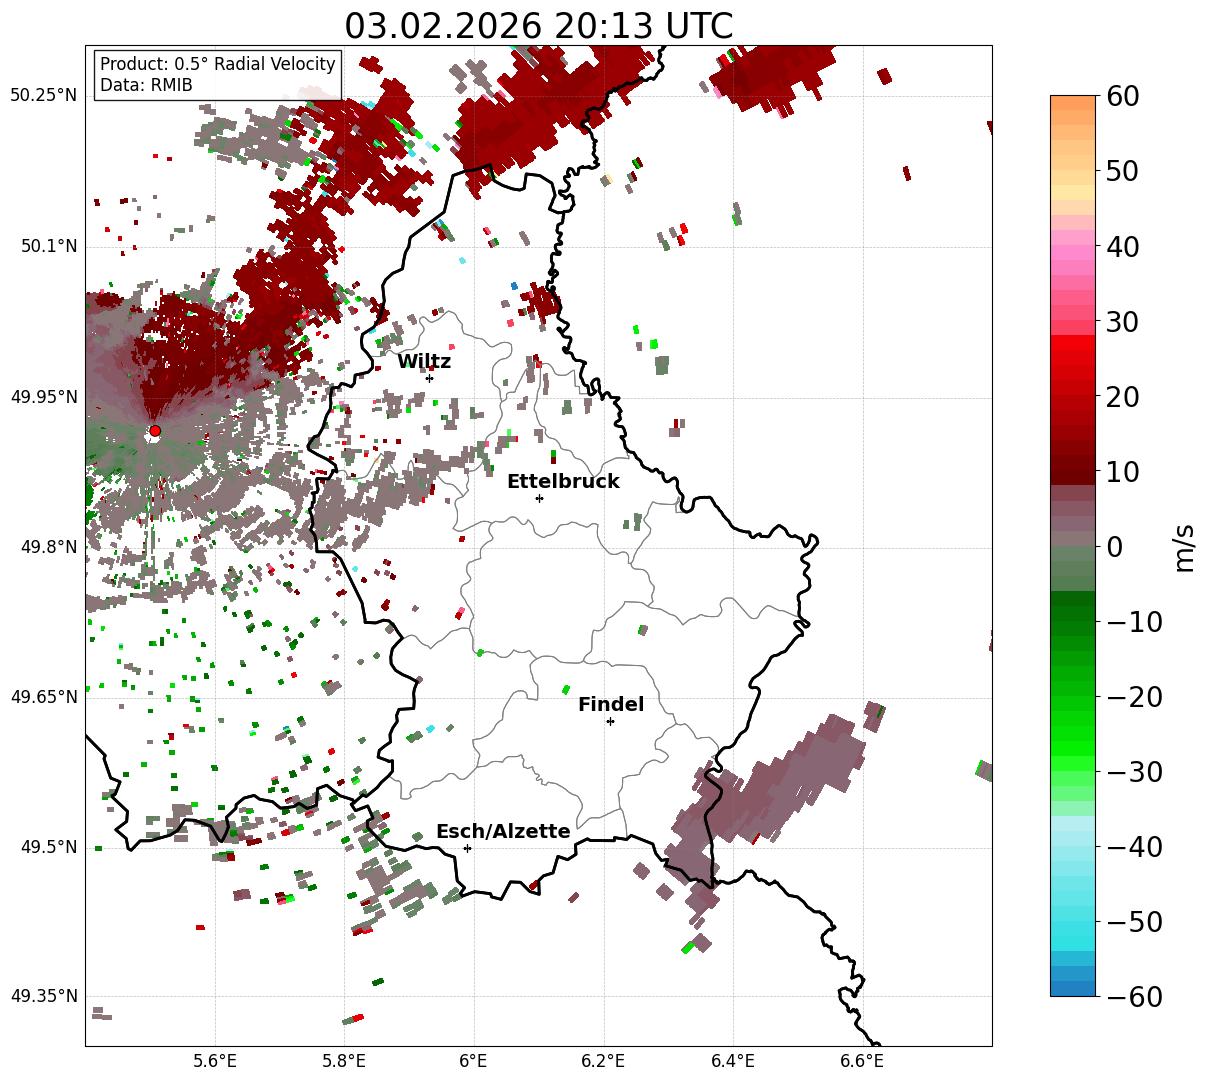Click the 50.25°N latitude label

tap(43, 96)
